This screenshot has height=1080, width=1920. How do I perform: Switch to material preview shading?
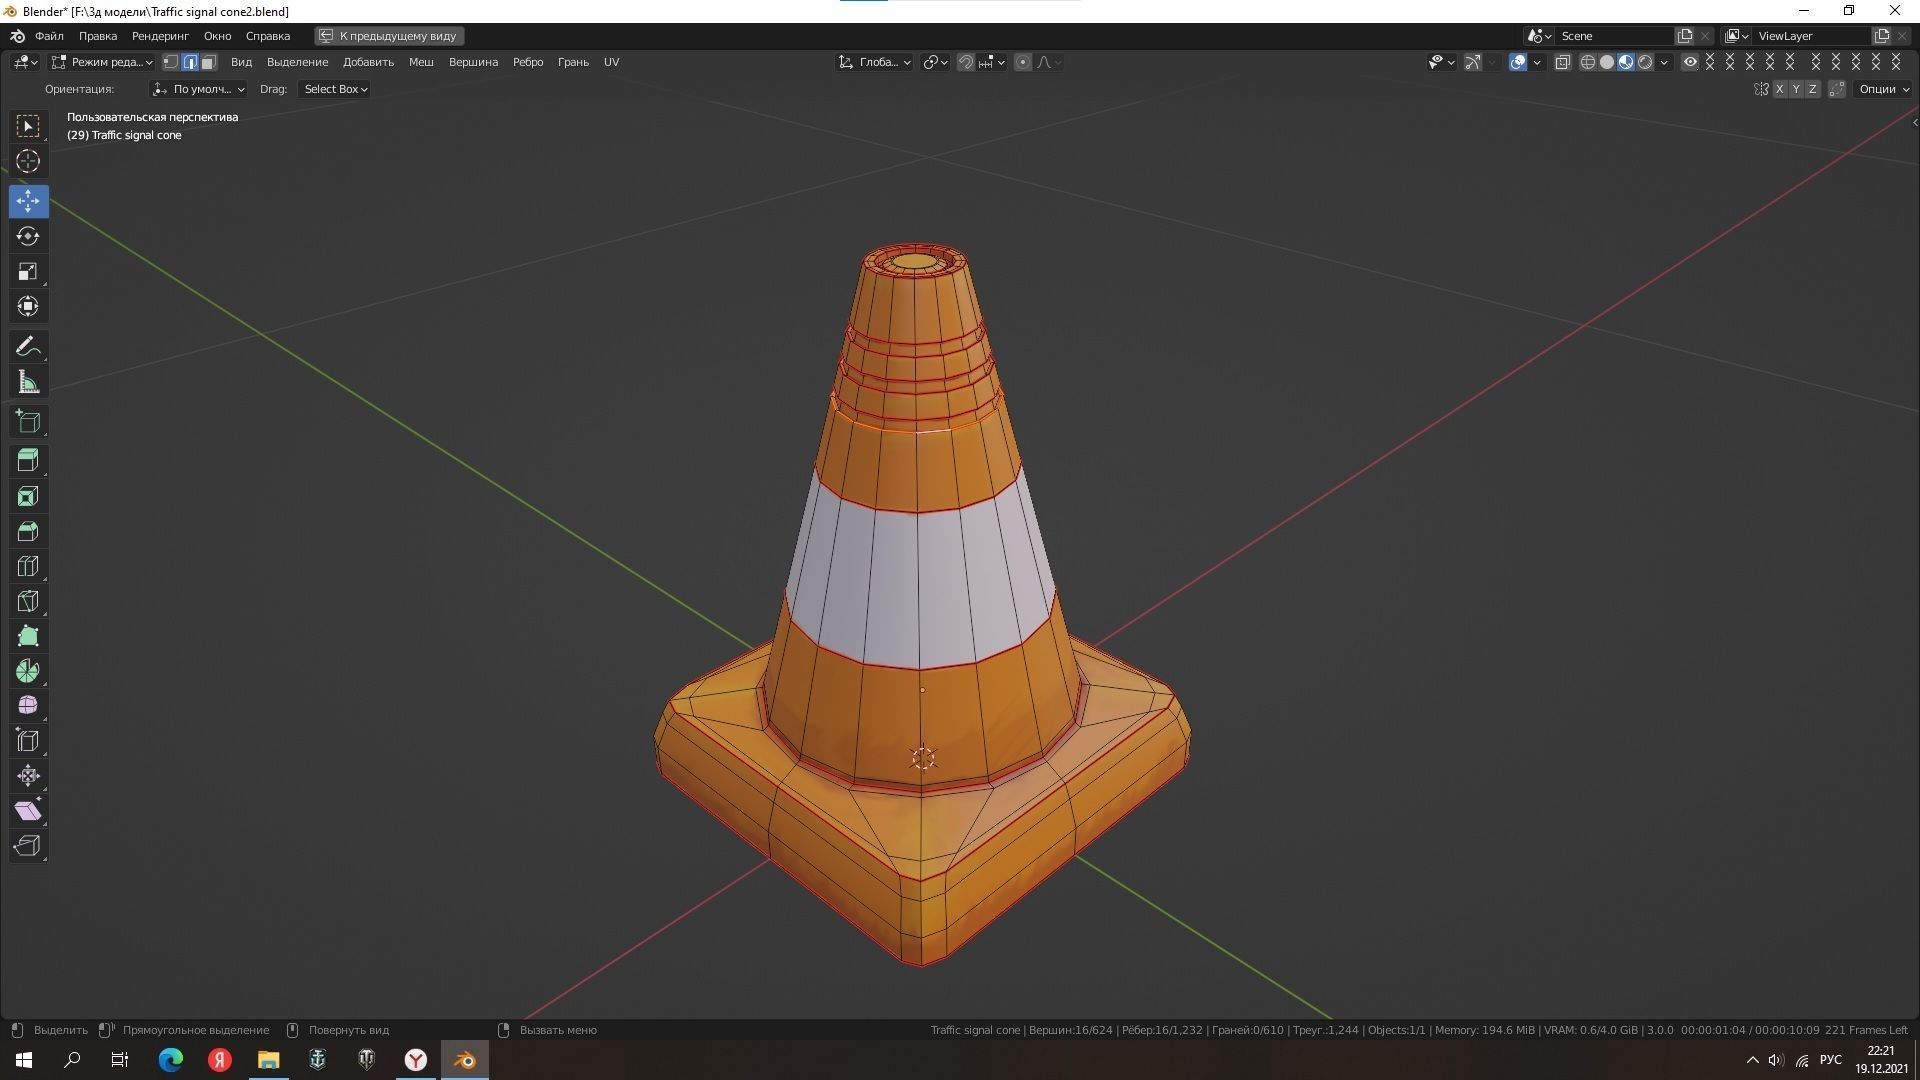click(x=1626, y=62)
